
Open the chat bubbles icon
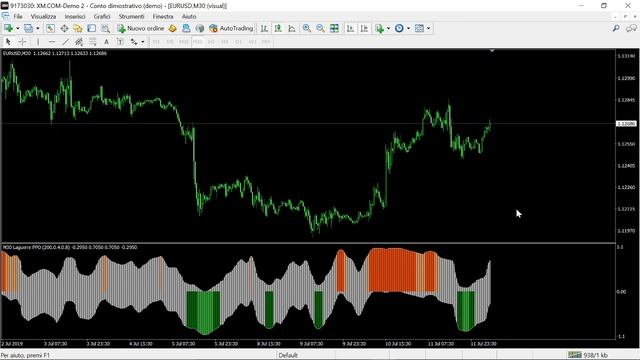631,28
